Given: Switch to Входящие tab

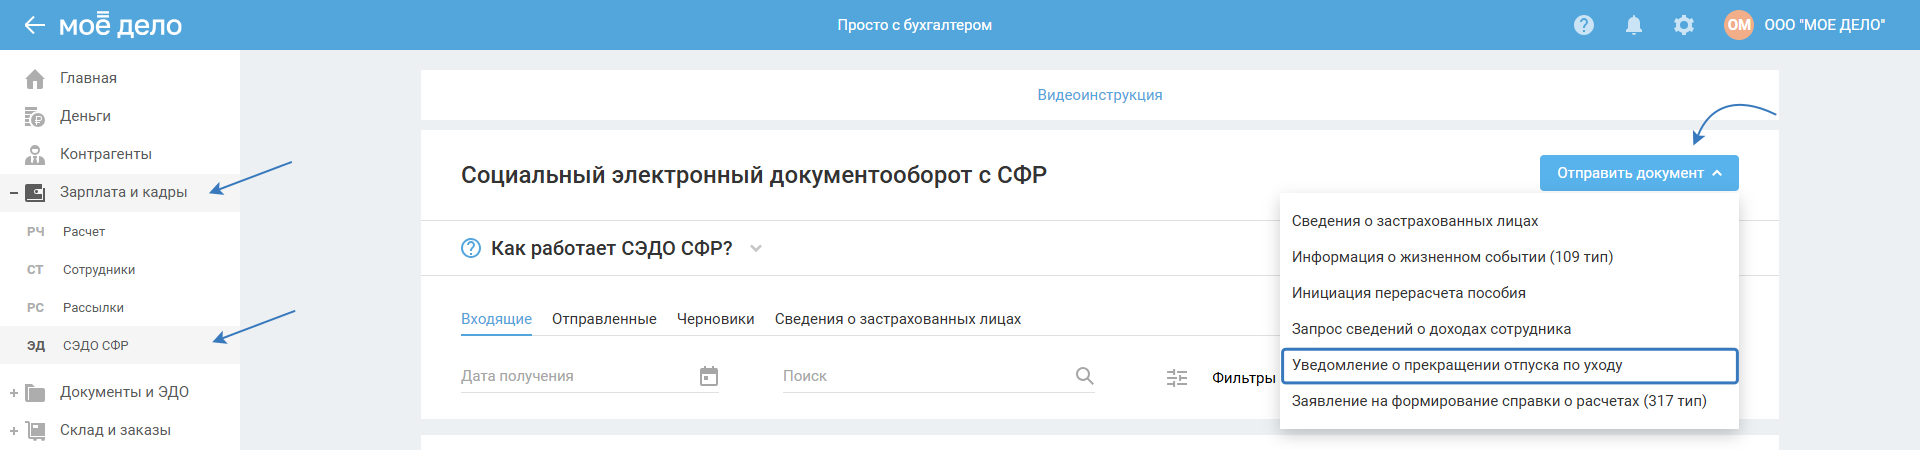Looking at the screenshot, I should pyautogui.click(x=496, y=319).
